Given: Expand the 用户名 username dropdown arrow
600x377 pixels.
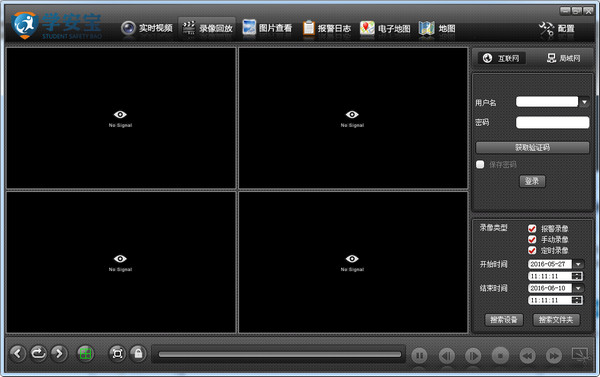Looking at the screenshot, I should point(584,102).
